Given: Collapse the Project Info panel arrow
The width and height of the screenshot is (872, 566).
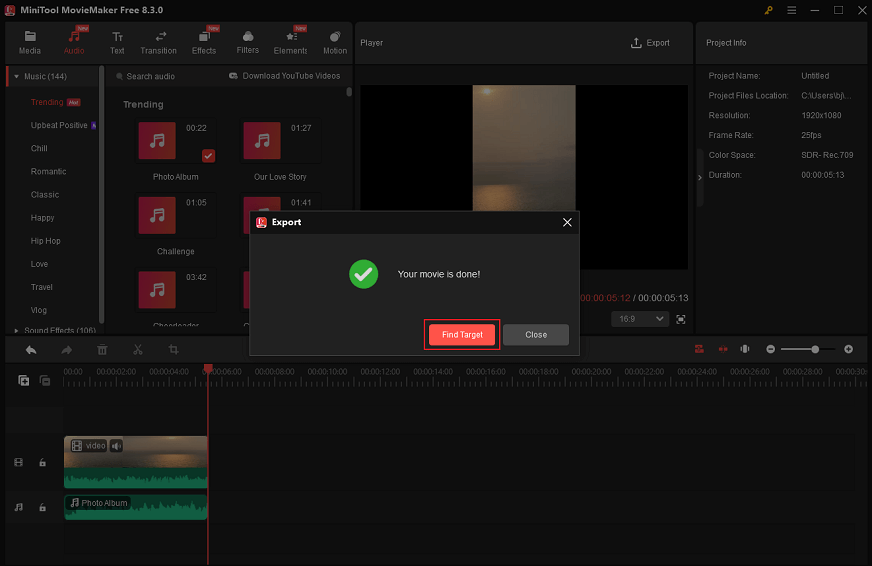Looking at the screenshot, I should pos(700,177).
